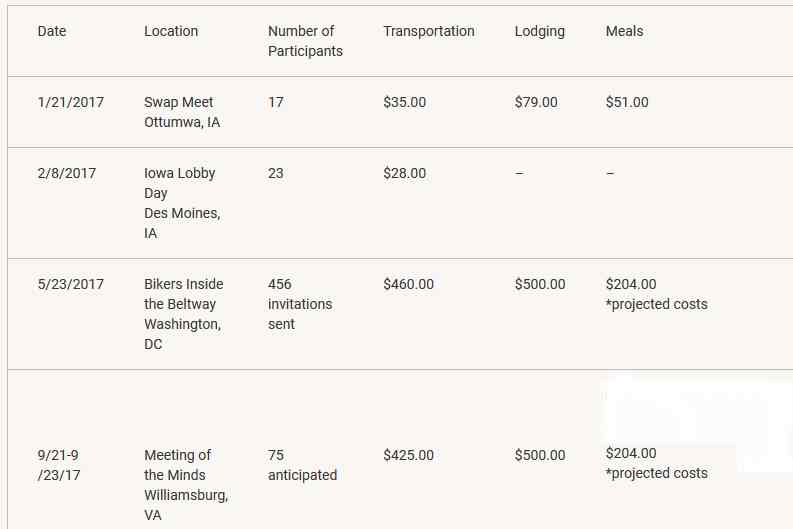Click the Bikers Inside the Beltway cell

(x=184, y=314)
